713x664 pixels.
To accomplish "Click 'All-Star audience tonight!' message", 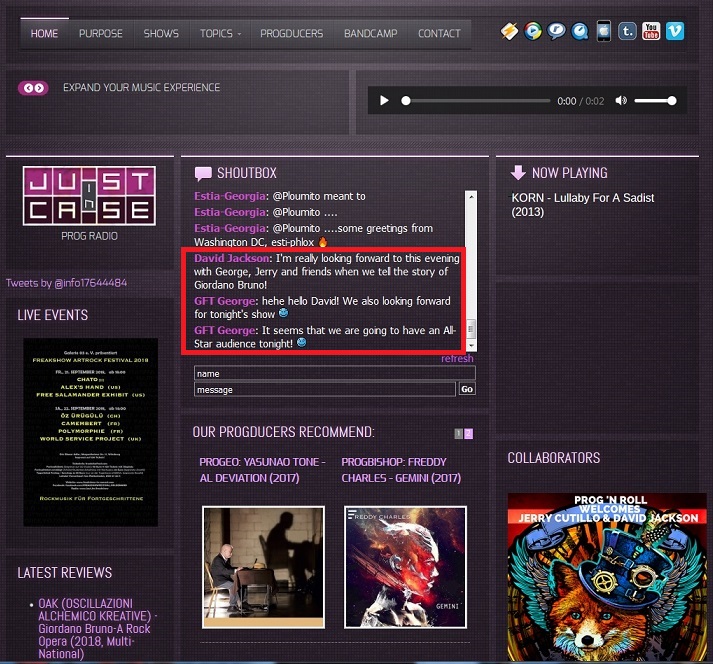I will tap(325, 337).
